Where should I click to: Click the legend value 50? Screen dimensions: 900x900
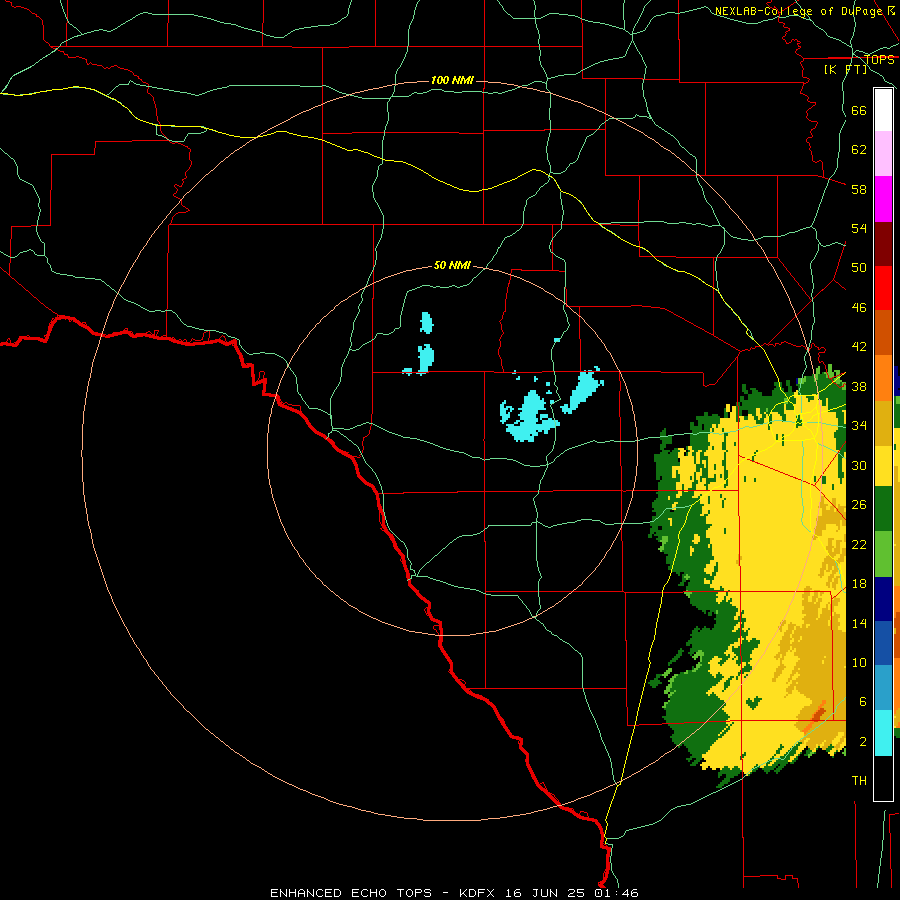point(859,268)
